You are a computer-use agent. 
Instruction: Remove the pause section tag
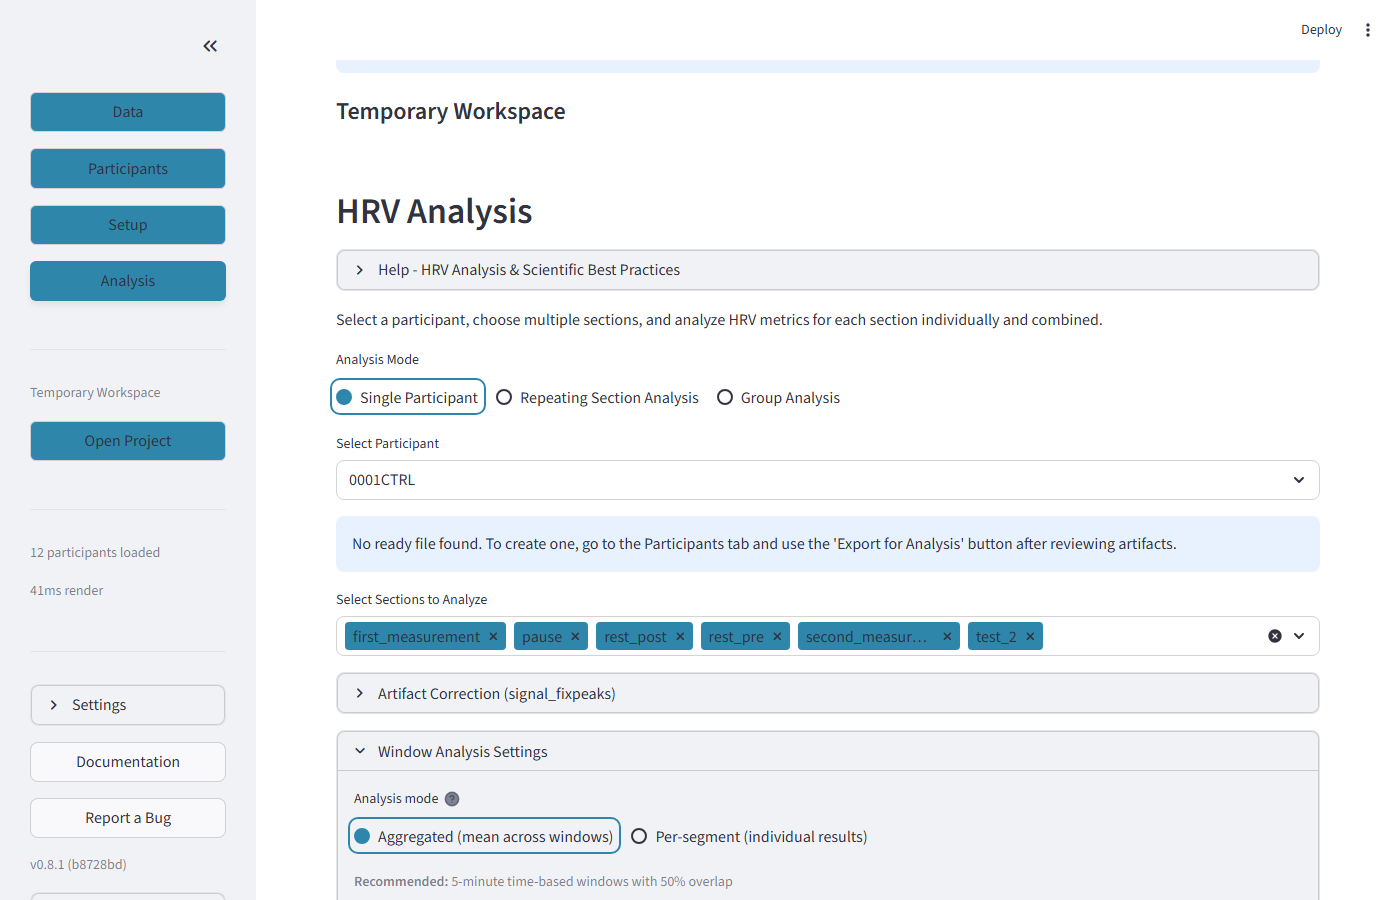pyautogui.click(x=575, y=636)
